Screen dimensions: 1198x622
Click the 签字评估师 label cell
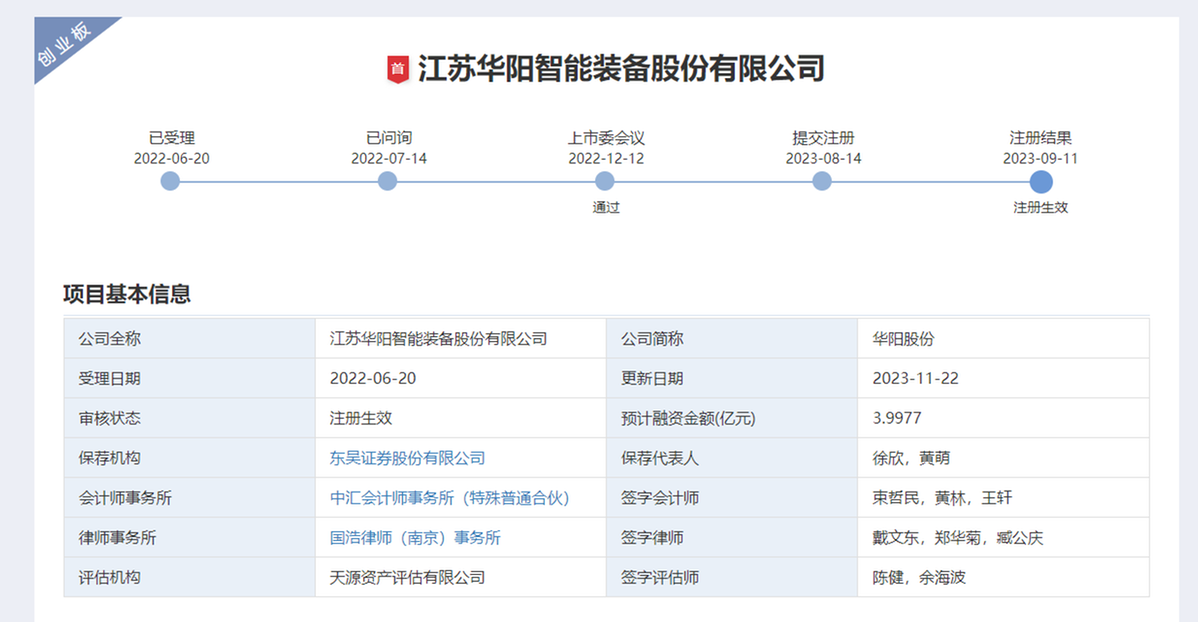point(732,577)
